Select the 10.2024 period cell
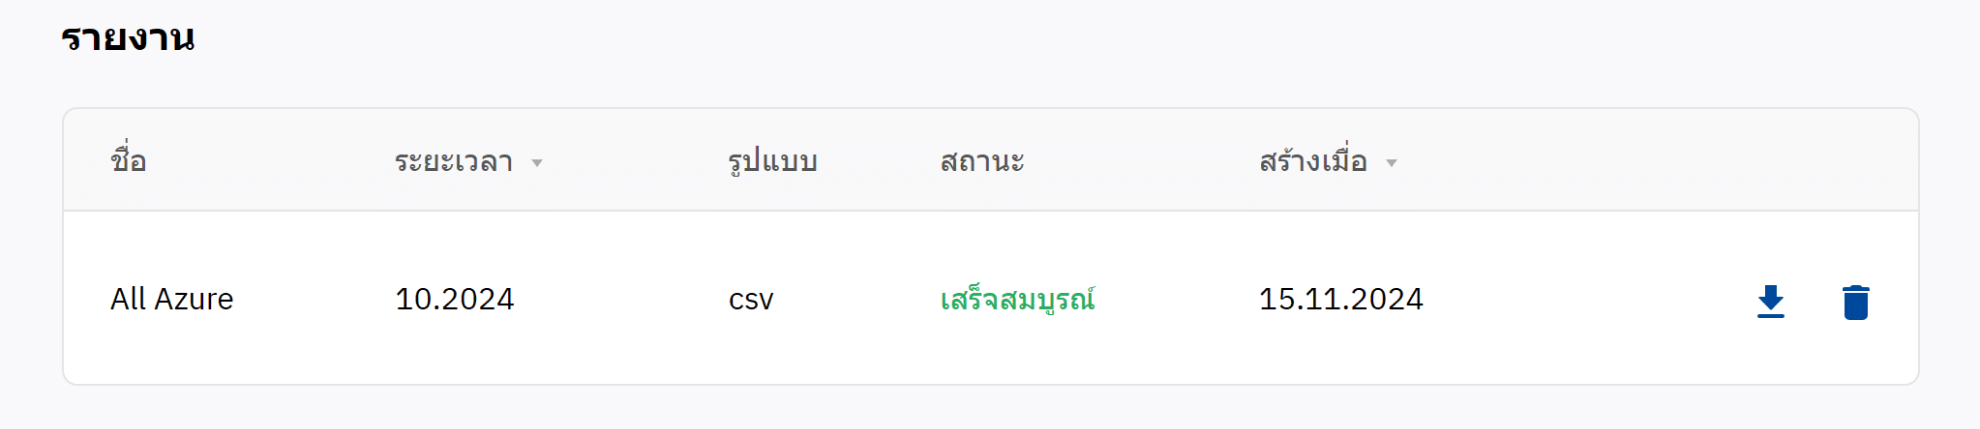 [x=454, y=299]
